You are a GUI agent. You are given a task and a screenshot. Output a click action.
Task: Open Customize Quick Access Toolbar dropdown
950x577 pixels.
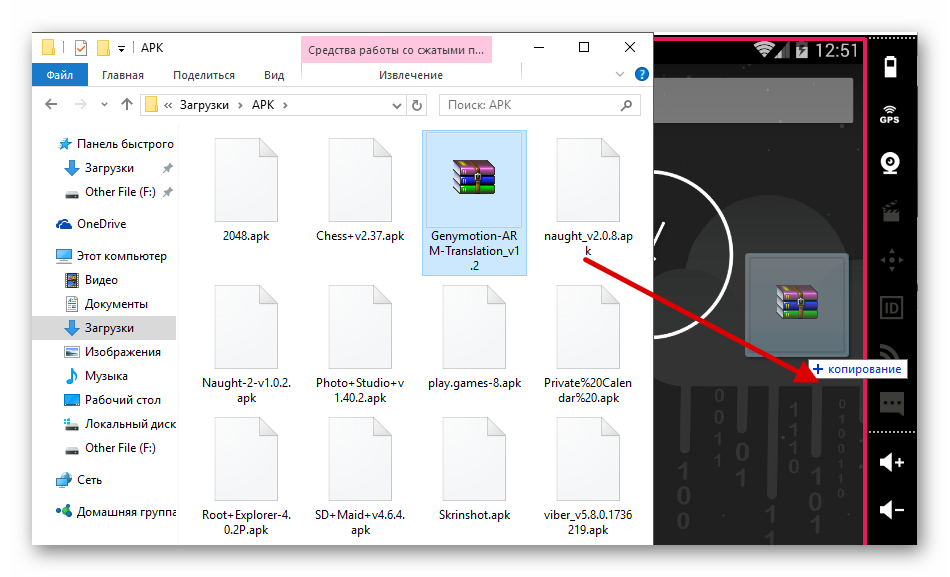coord(121,48)
